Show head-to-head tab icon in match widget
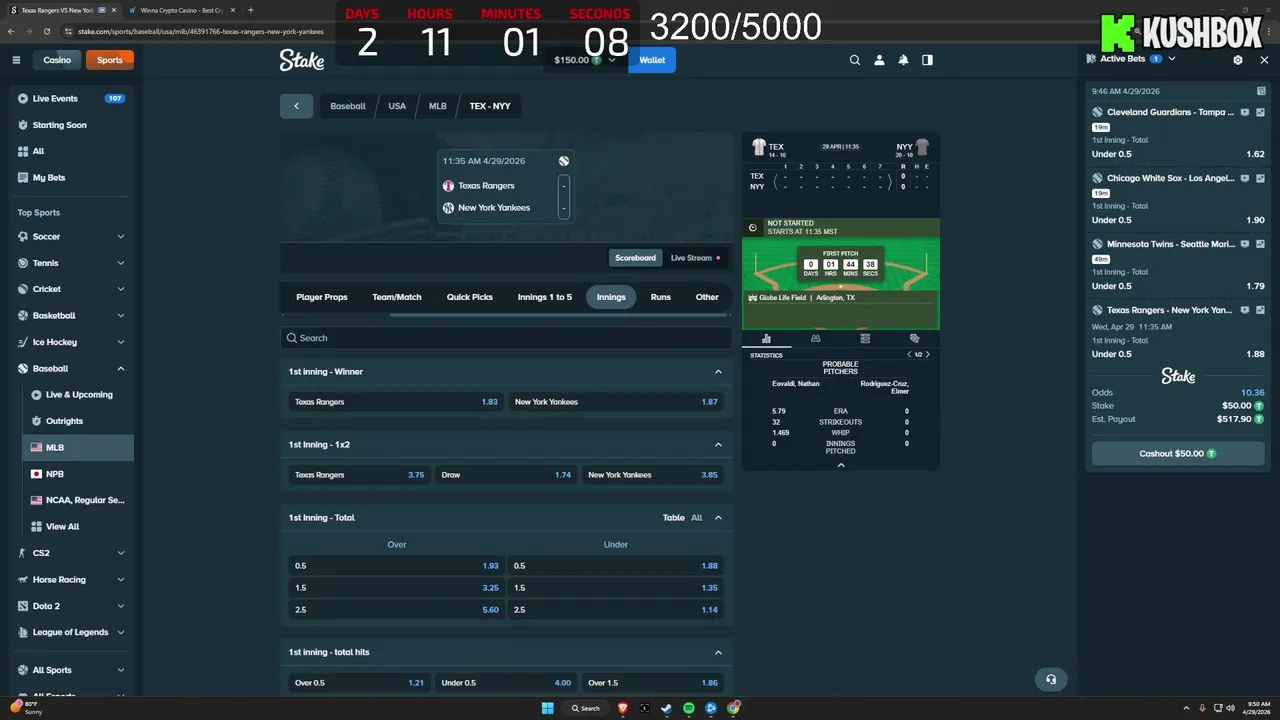Image resolution: width=1280 pixels, height=720 pixels. point(914,339)
